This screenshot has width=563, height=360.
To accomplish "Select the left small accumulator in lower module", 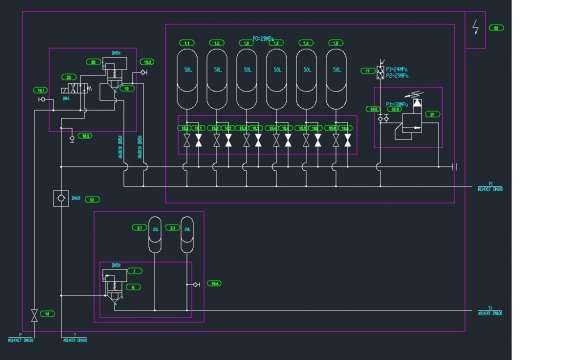I will pyautogui.click(x=155, y=235).
